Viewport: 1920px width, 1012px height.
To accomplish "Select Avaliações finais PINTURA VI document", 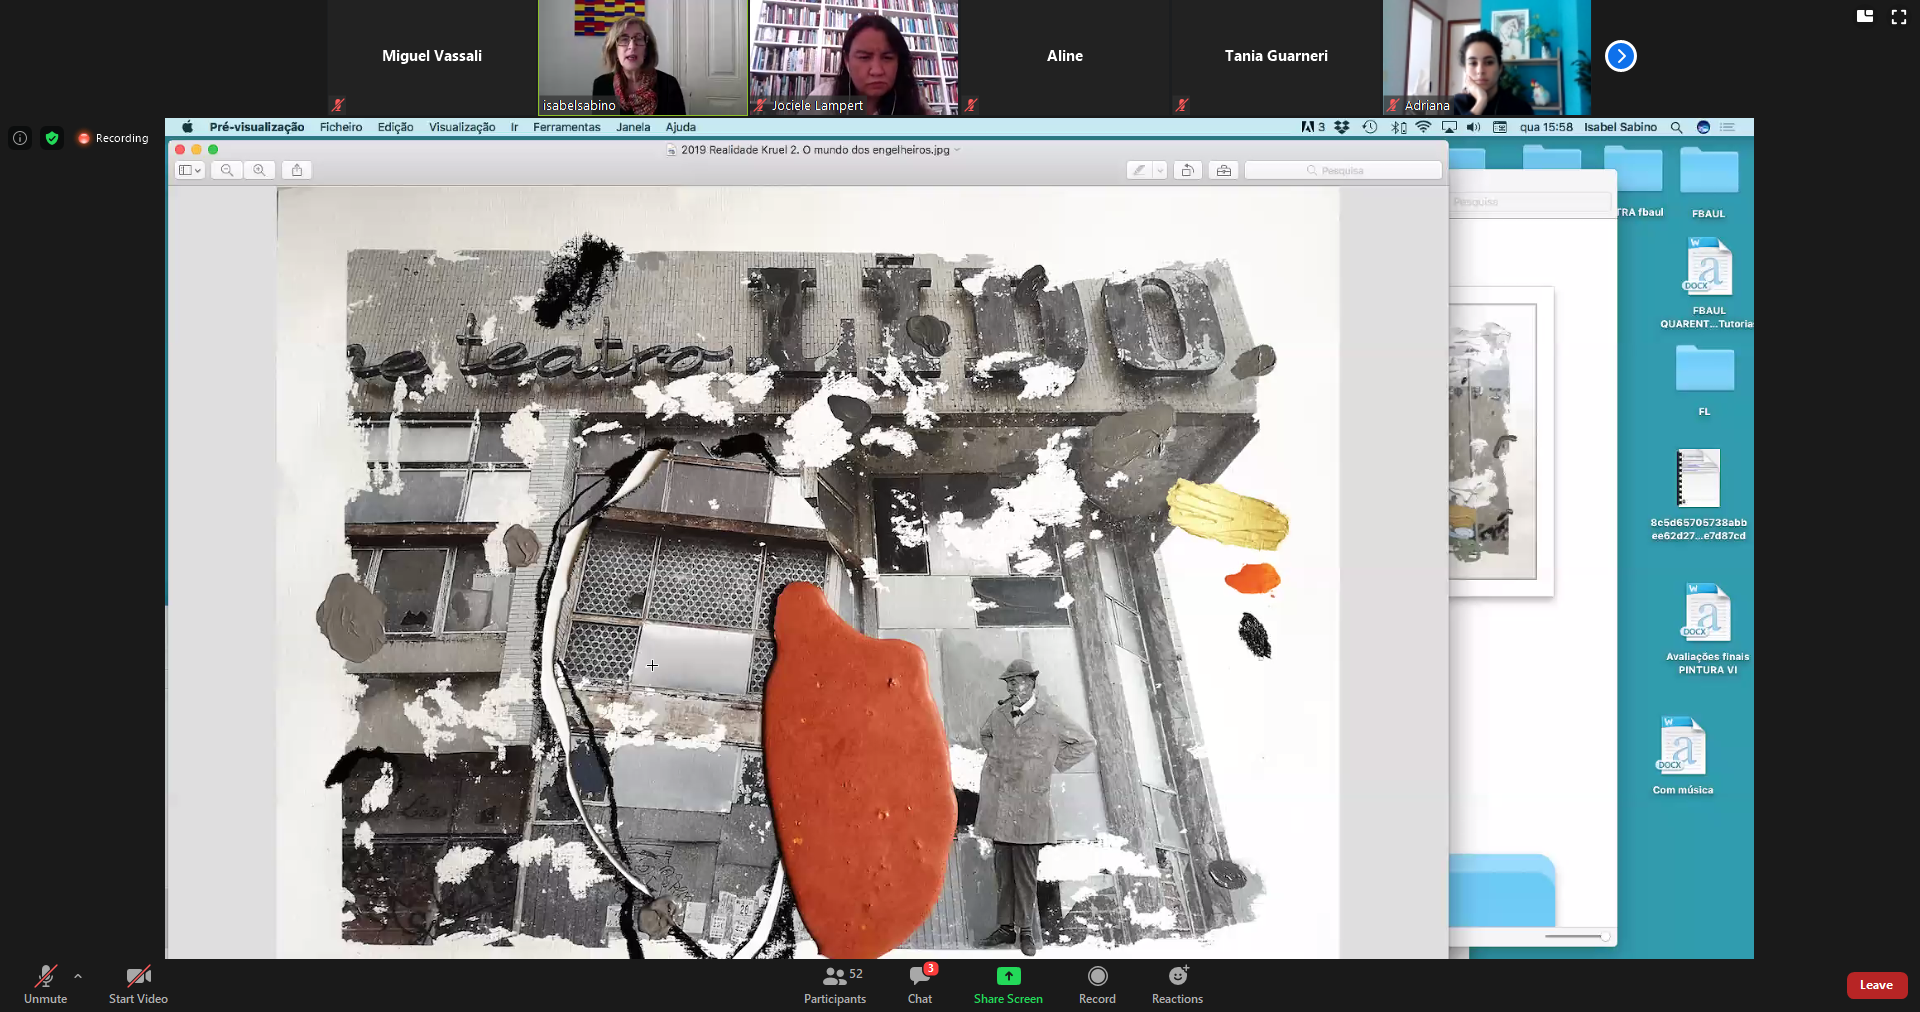I will [x=1707, y=628].
